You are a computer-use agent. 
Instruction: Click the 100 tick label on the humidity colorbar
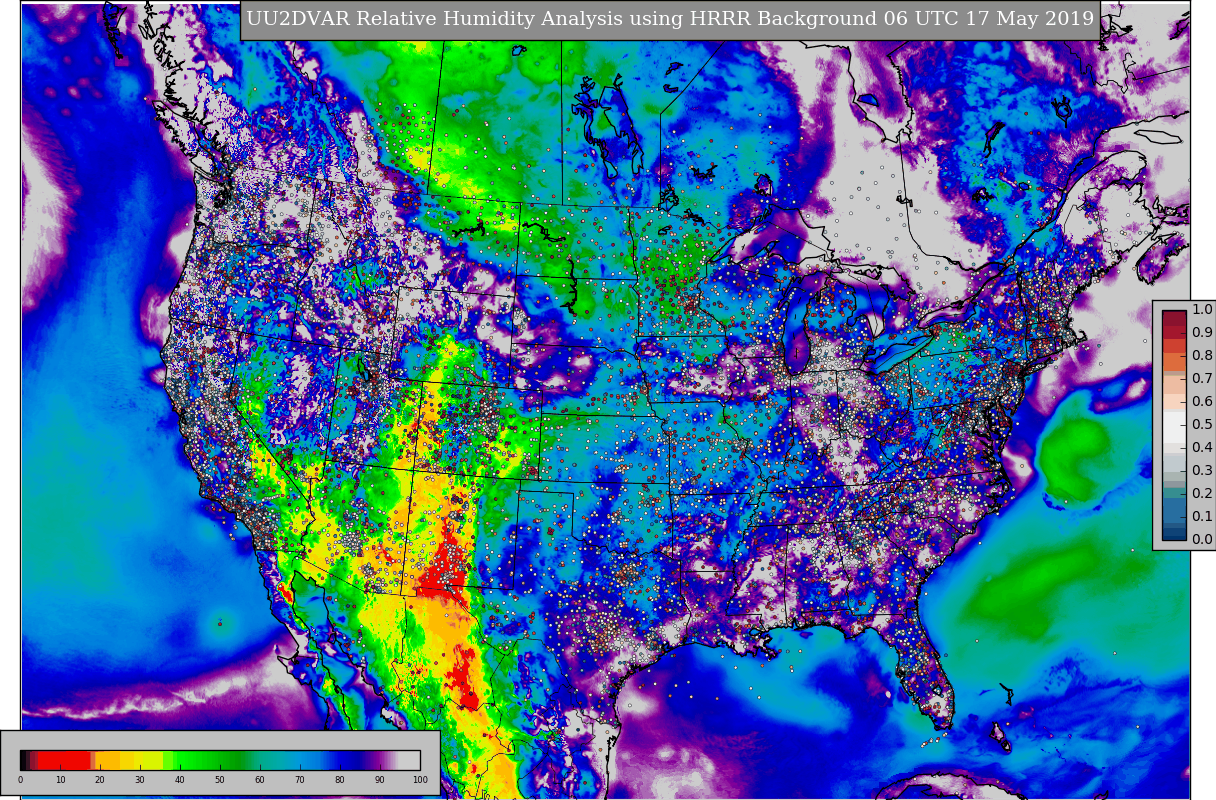click(420, 780)
